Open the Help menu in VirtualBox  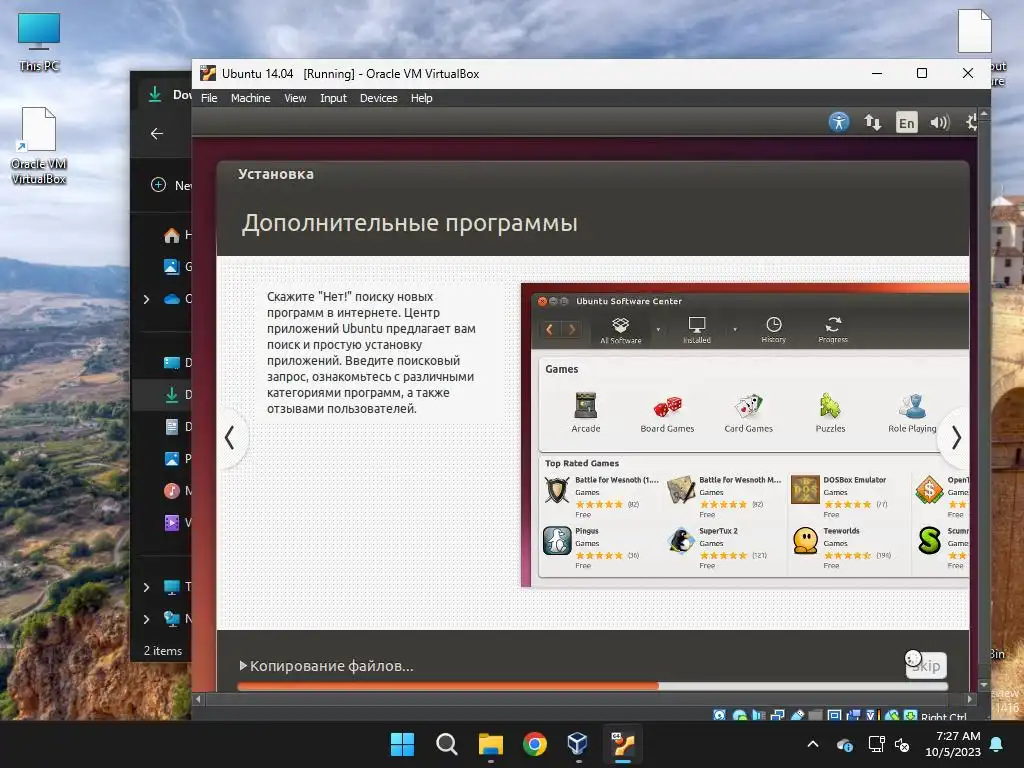pos(421,98)
